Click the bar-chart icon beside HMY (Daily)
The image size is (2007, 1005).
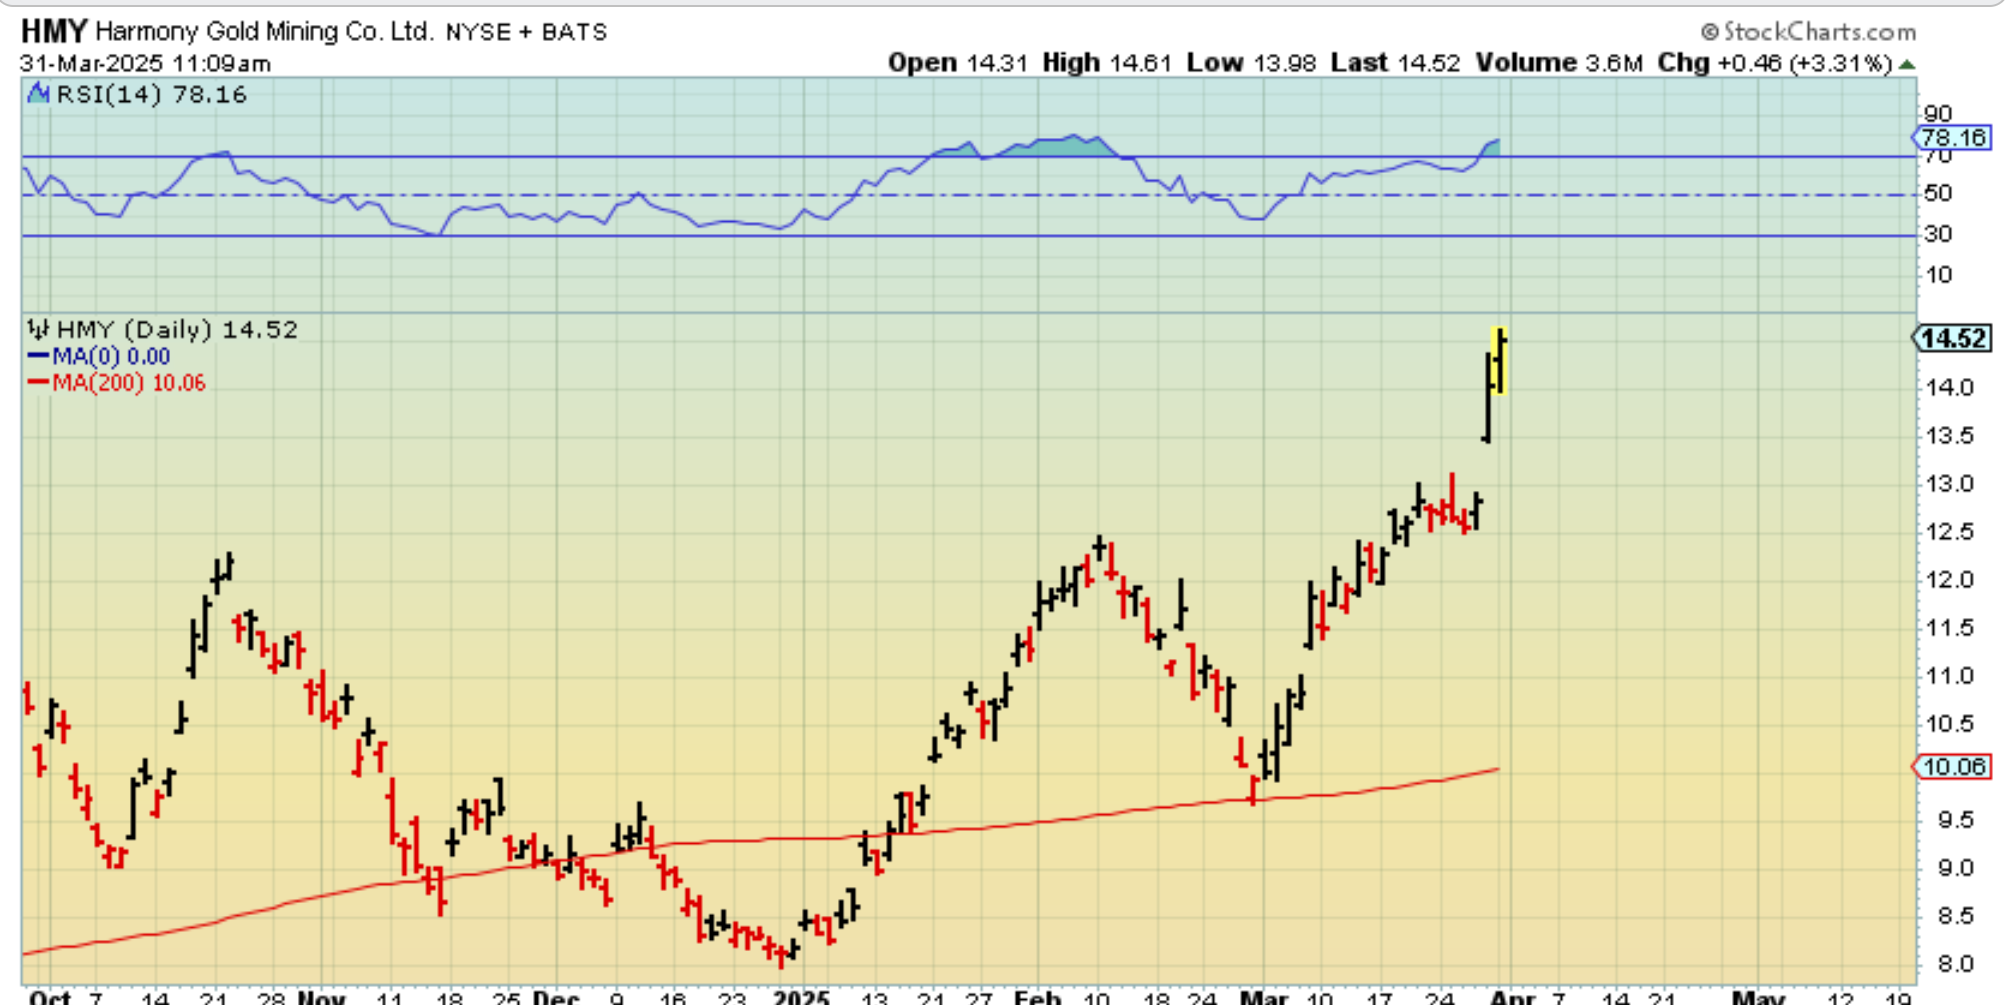tap(38, 329)
